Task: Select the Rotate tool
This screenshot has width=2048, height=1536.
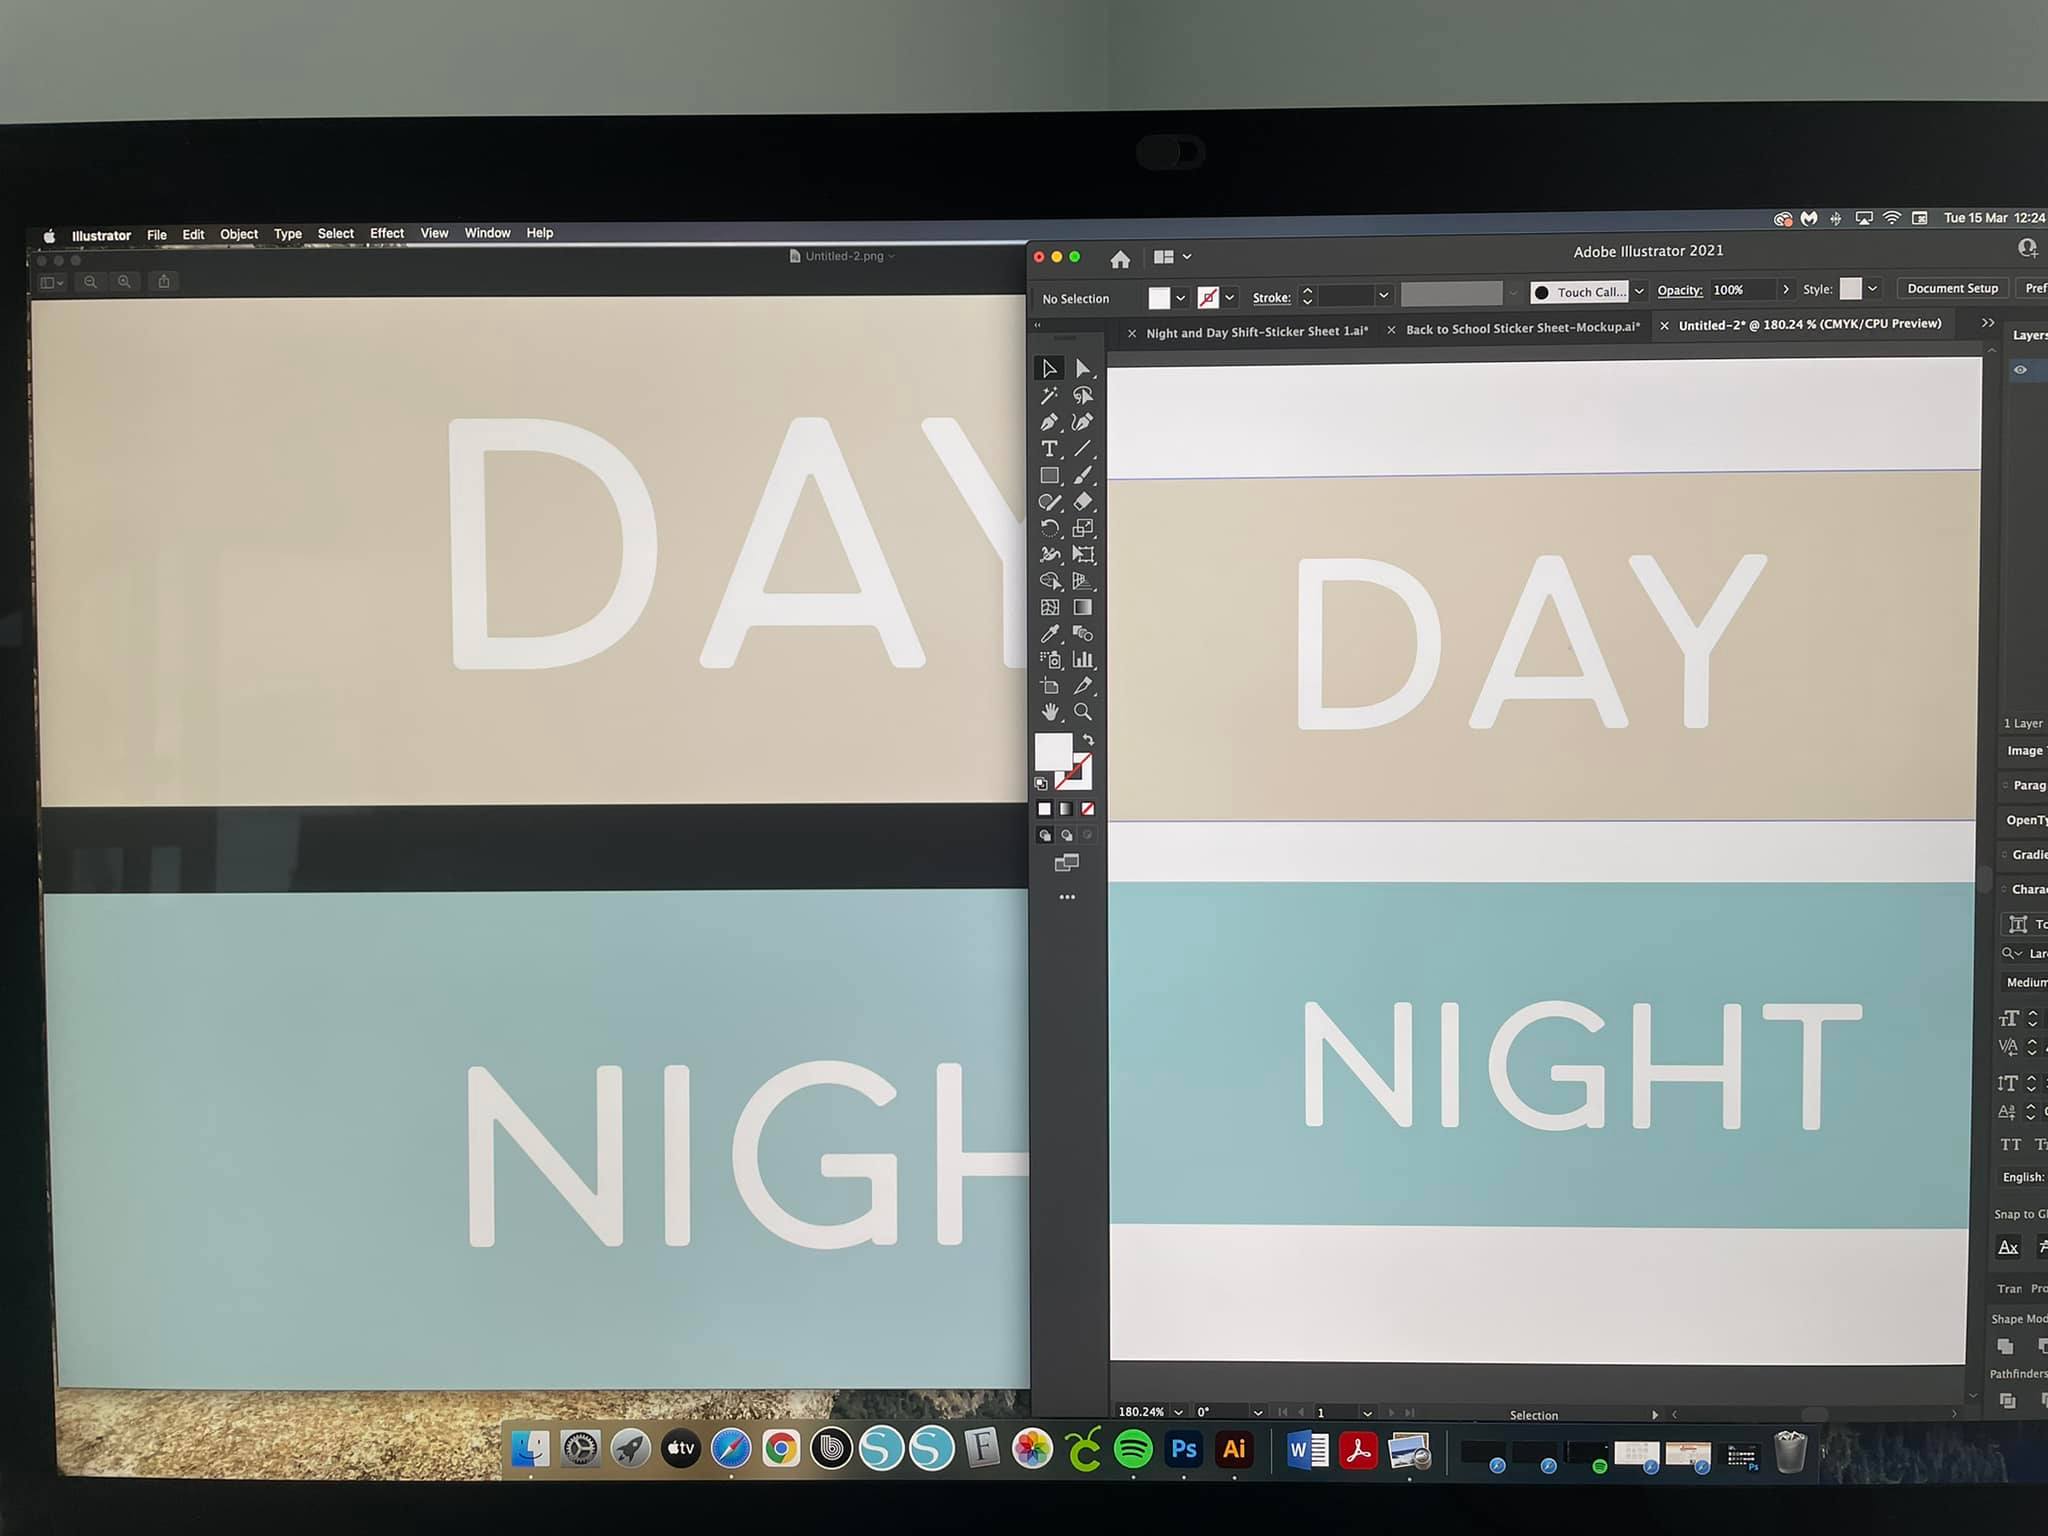Action: coord(1049,528)
